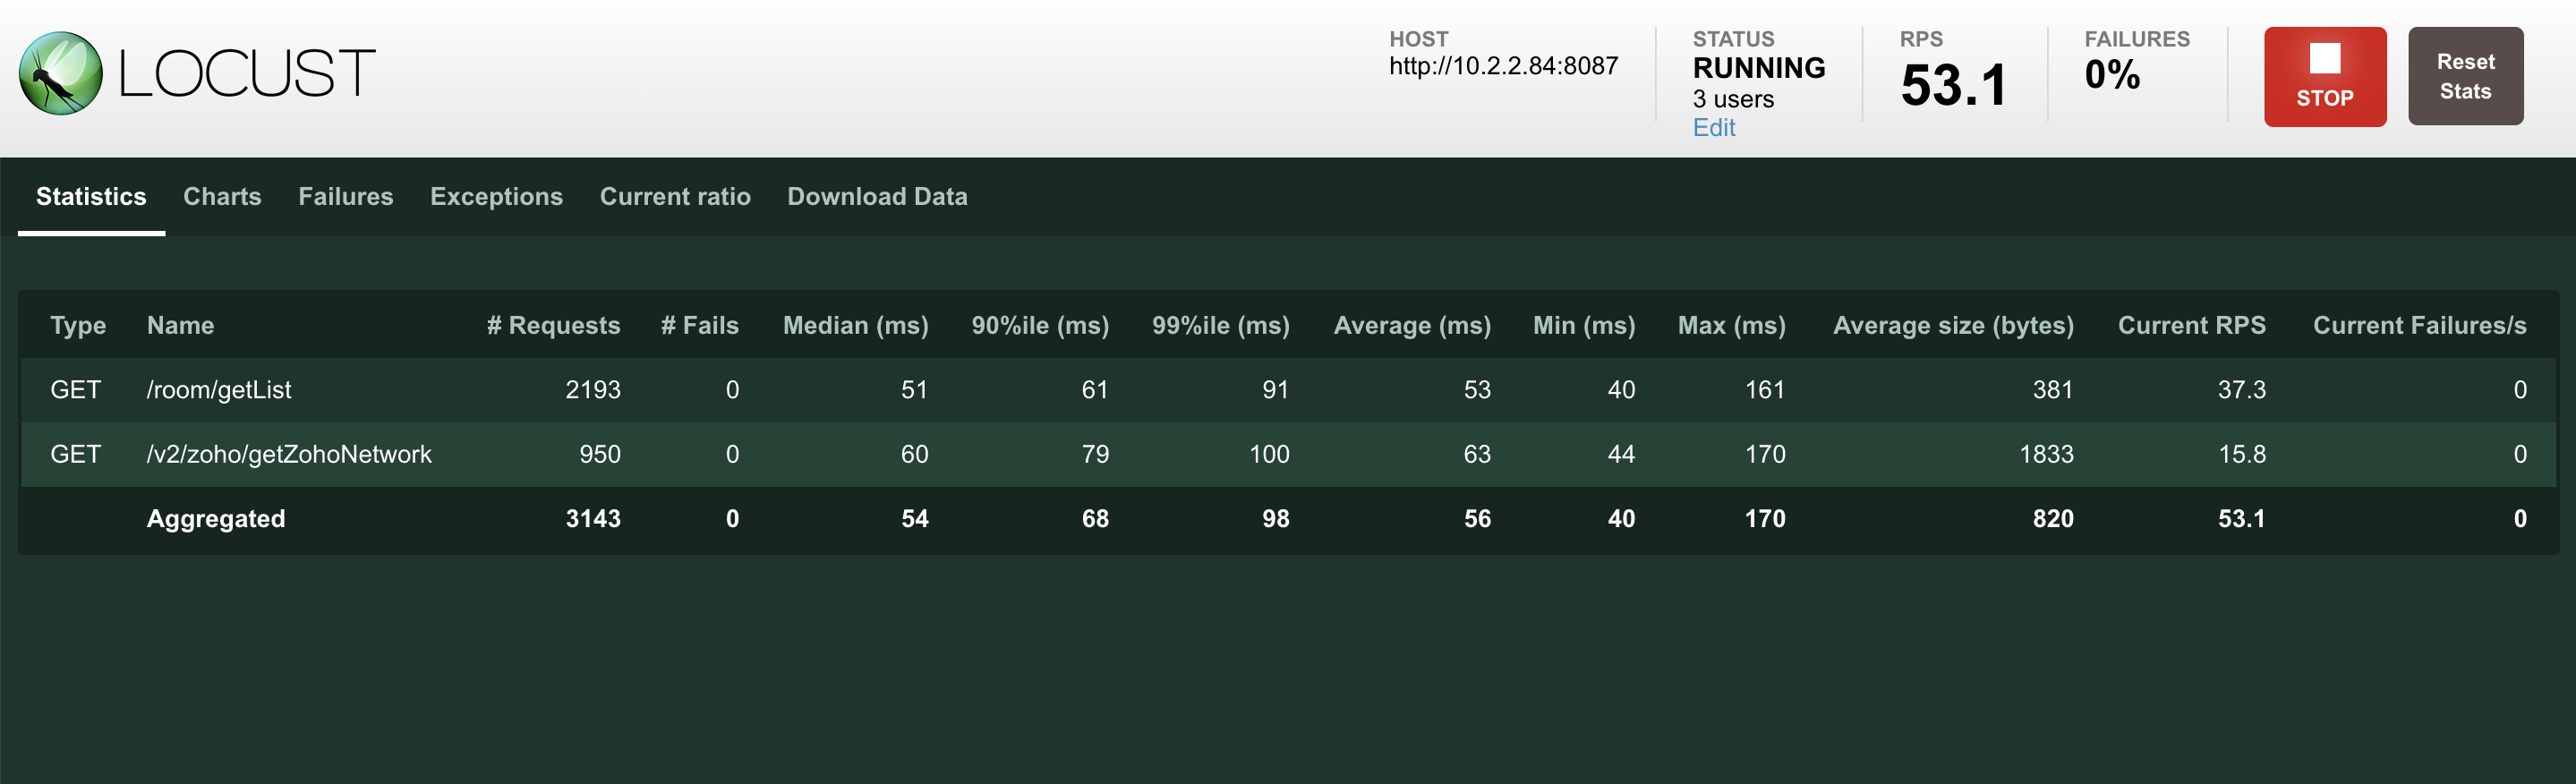Screen dimensions: 2576x784
Task: Click the 820 aggregated average size cell
Action: pos(2053,519)
